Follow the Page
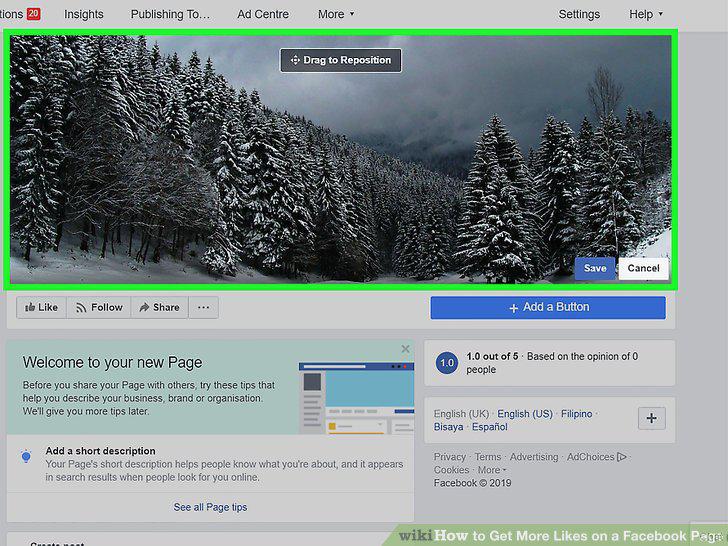Viewport: 728px width, 546px height. coord(99,307)
